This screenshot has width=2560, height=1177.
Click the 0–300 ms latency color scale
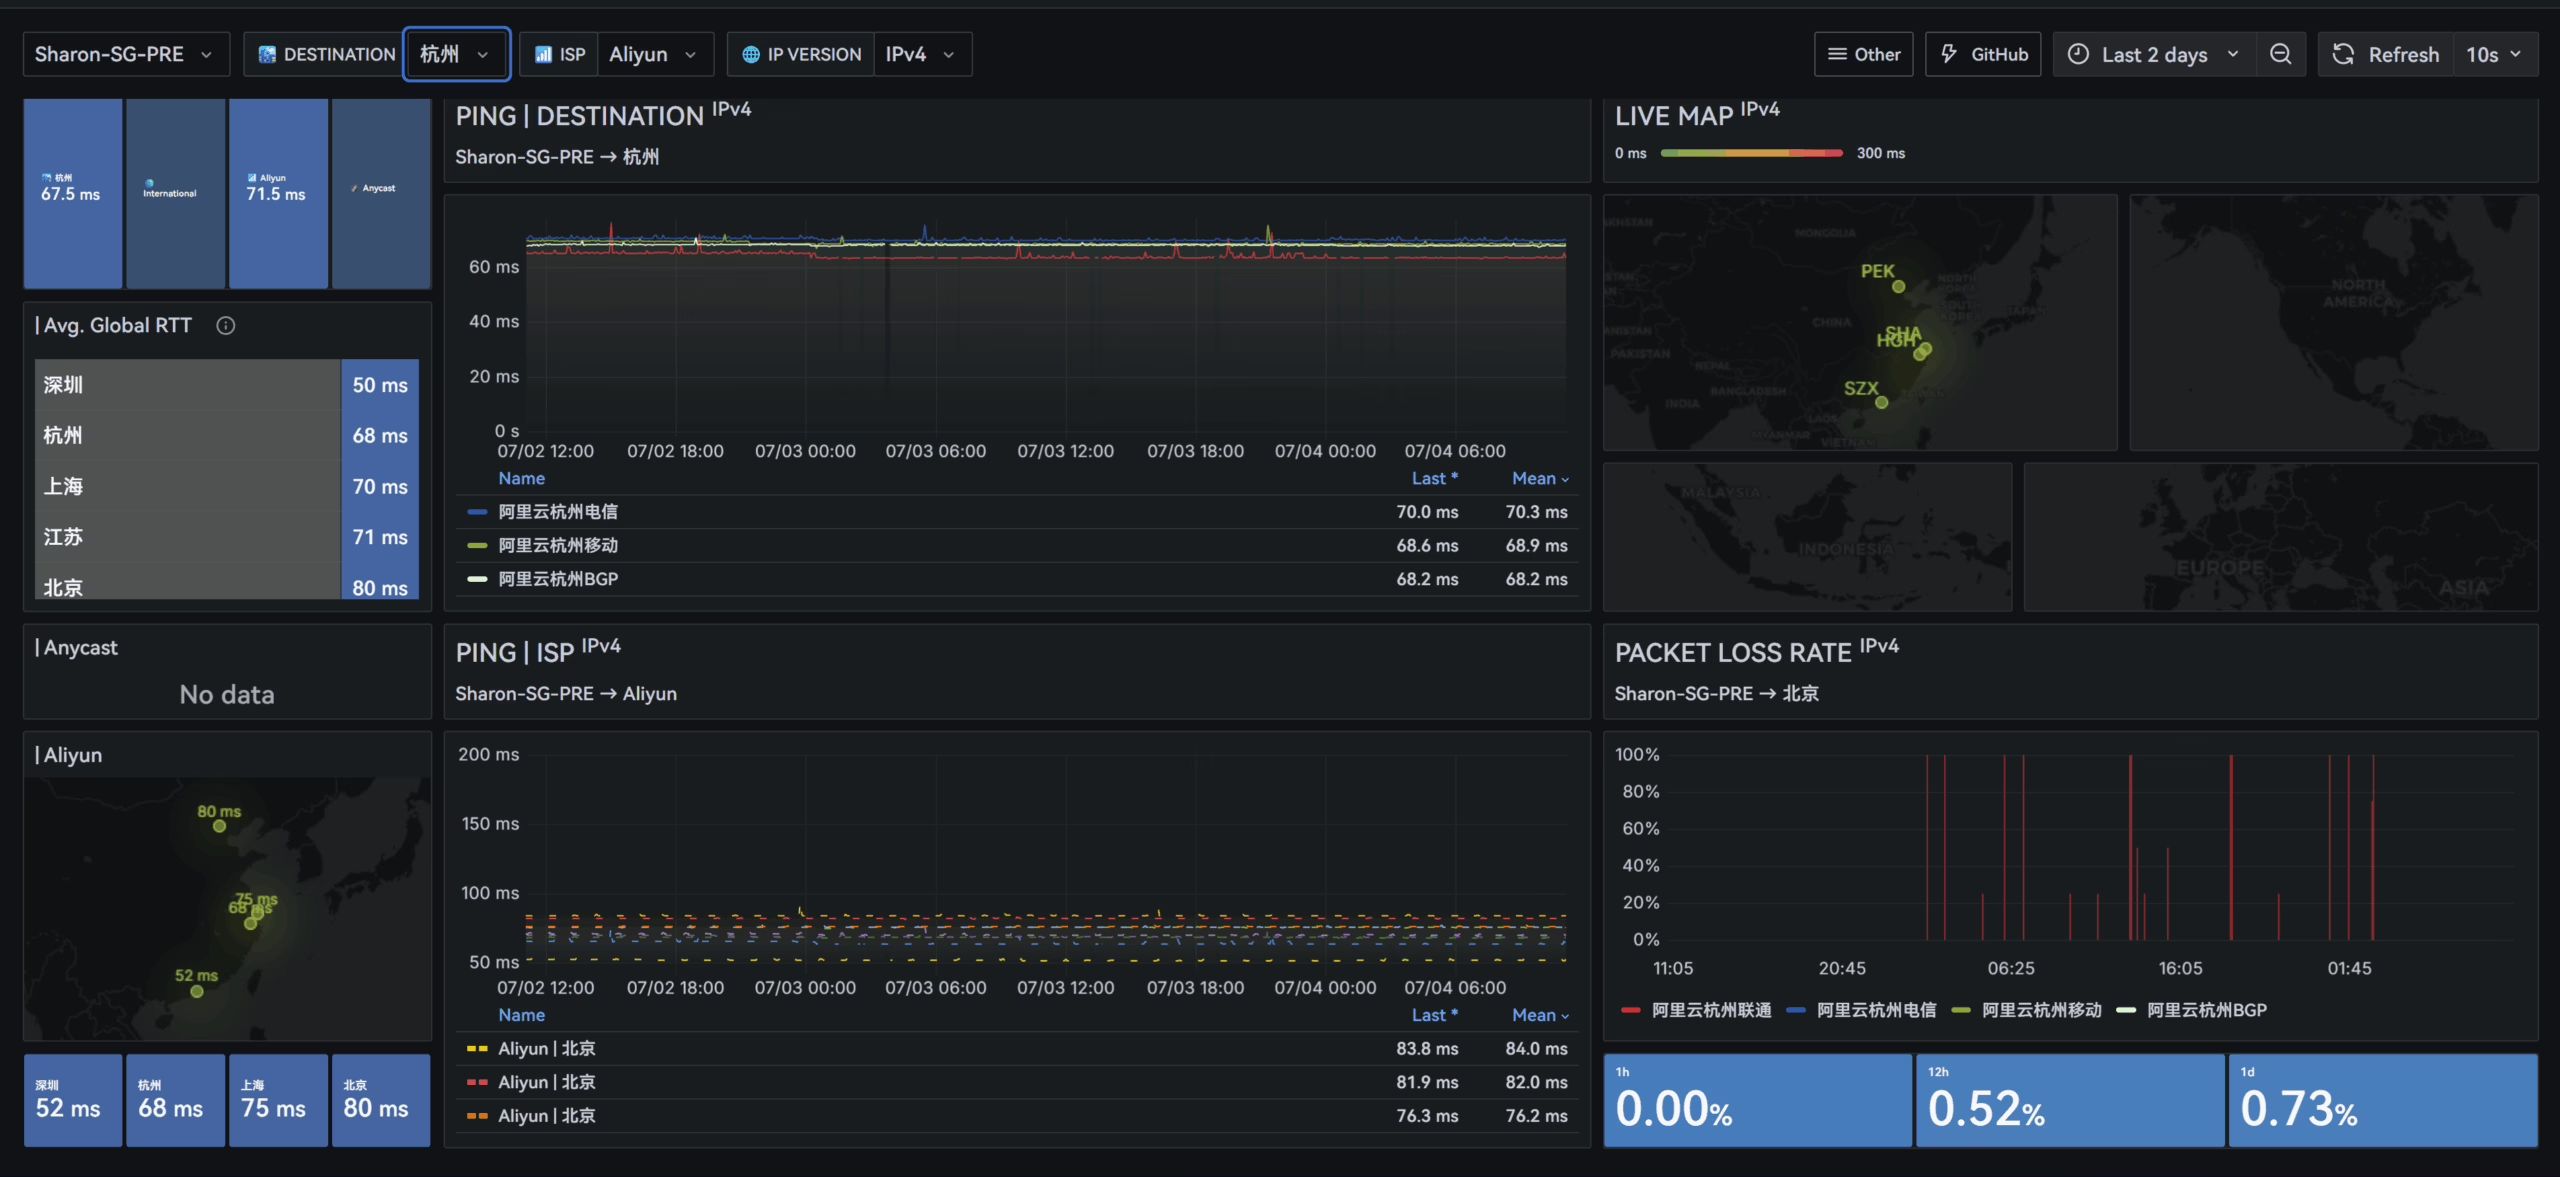point(1751,153)
